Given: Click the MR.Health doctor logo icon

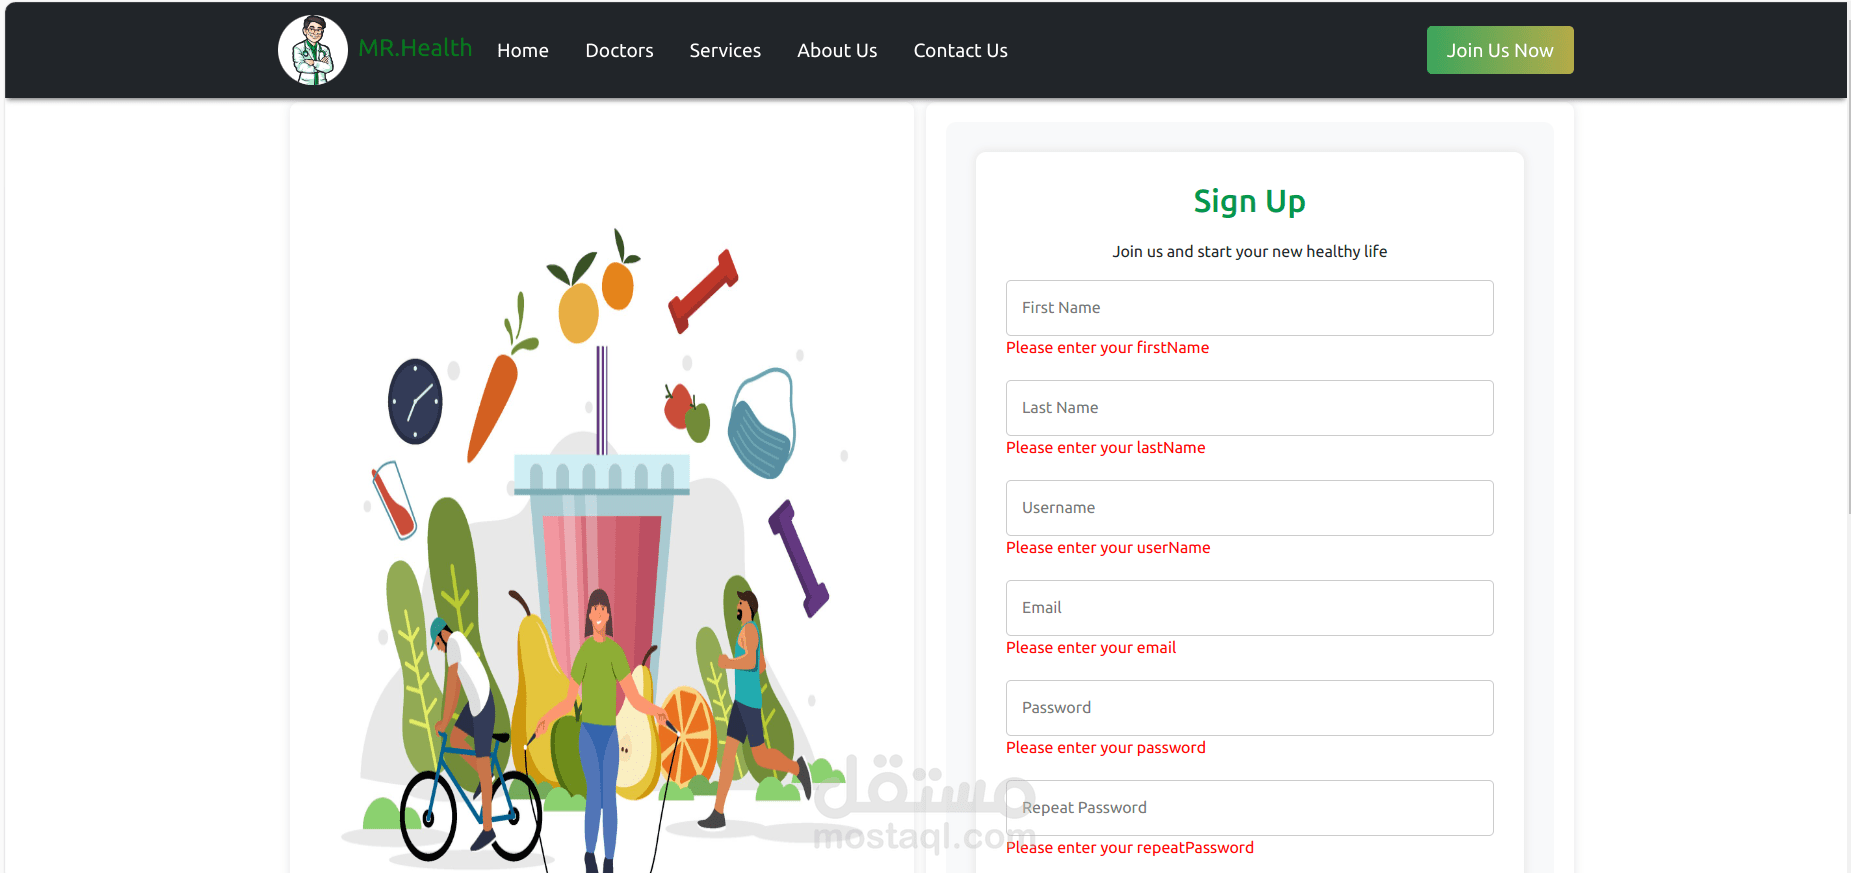Looking at the screenshot, I should (313, 50).
